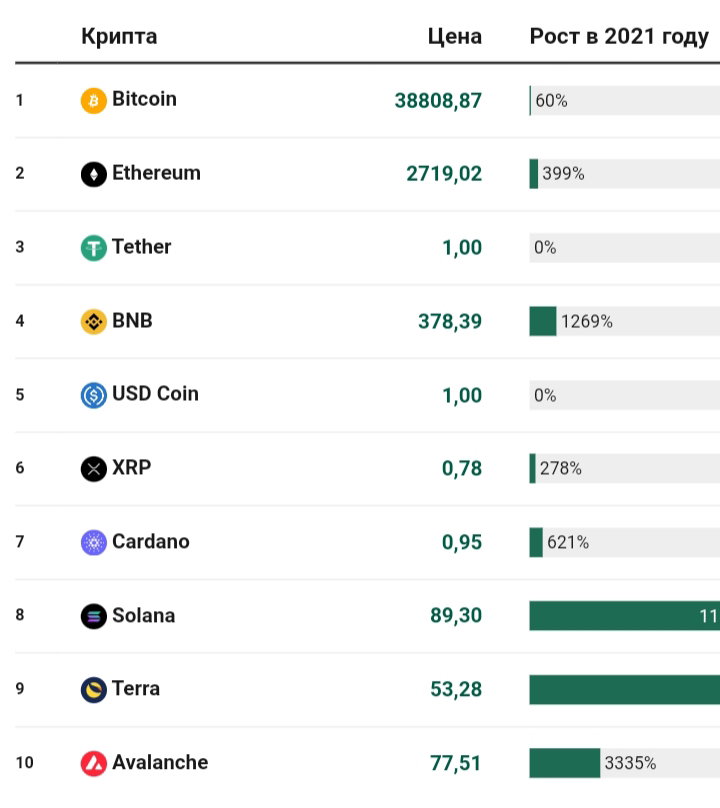The height and width of the screenshot is (808, 720).
Task: Click the Tether logo icon
Action: (x=94, y=248)
